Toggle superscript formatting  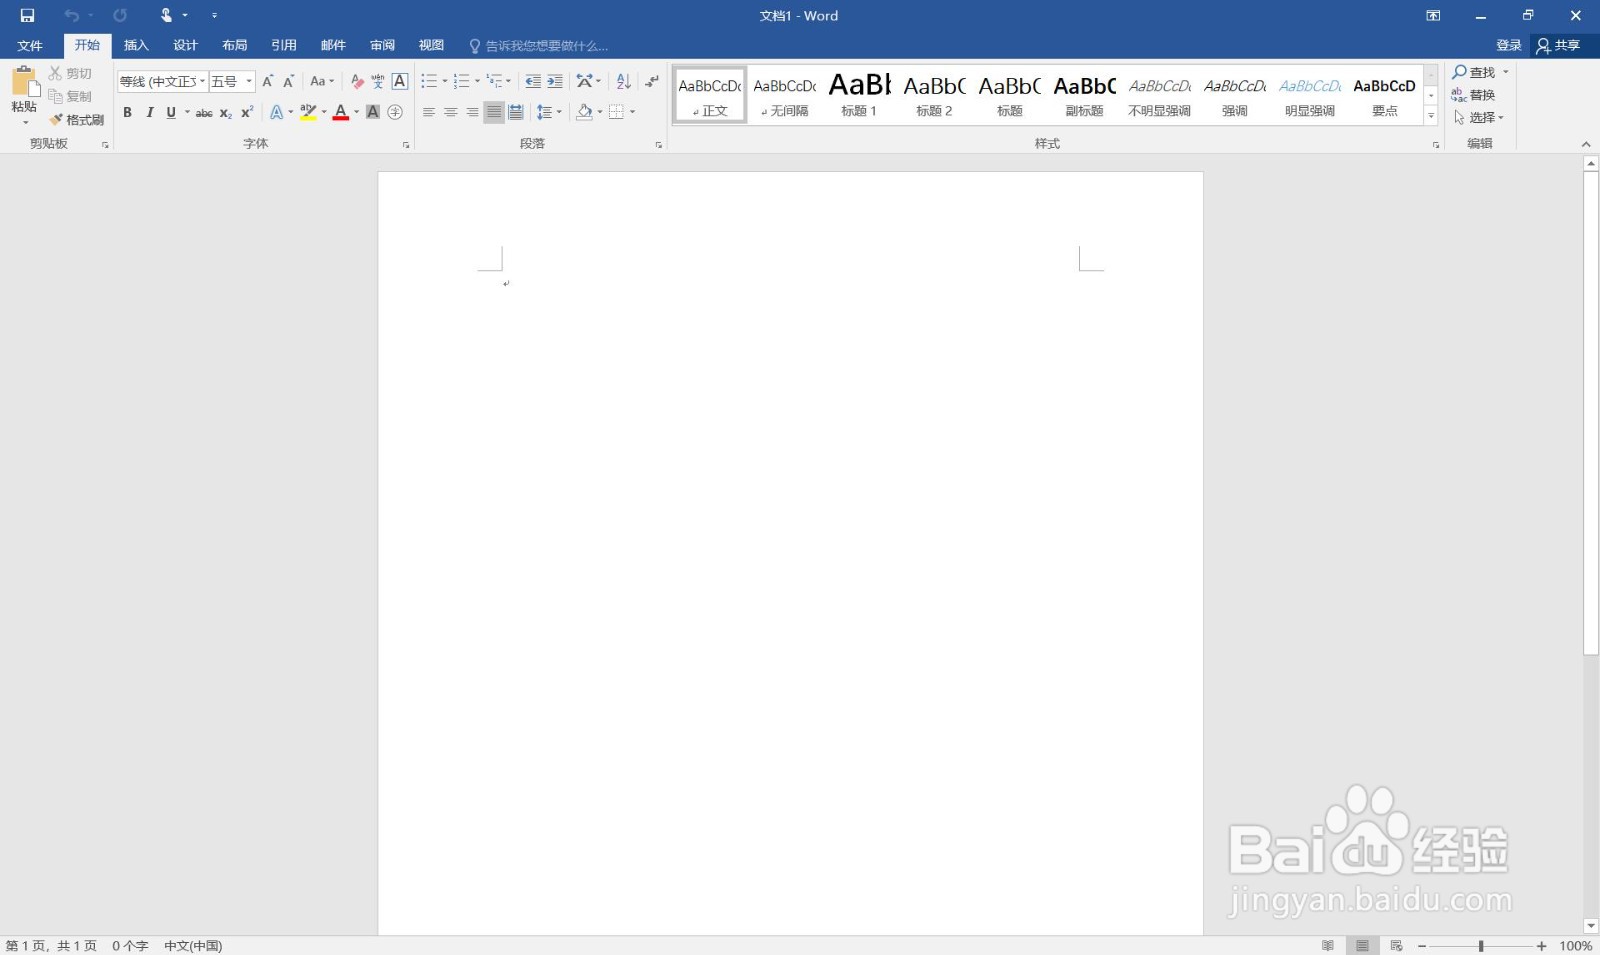[x=247, y=112]
